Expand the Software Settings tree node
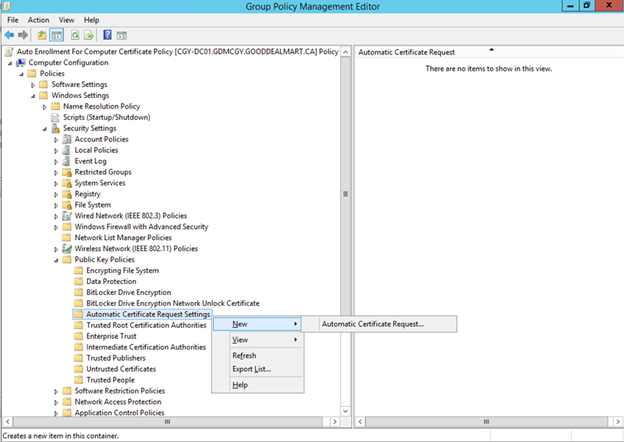Image resolution: width=624 pixels, height=442 pixels. [33, 84]
